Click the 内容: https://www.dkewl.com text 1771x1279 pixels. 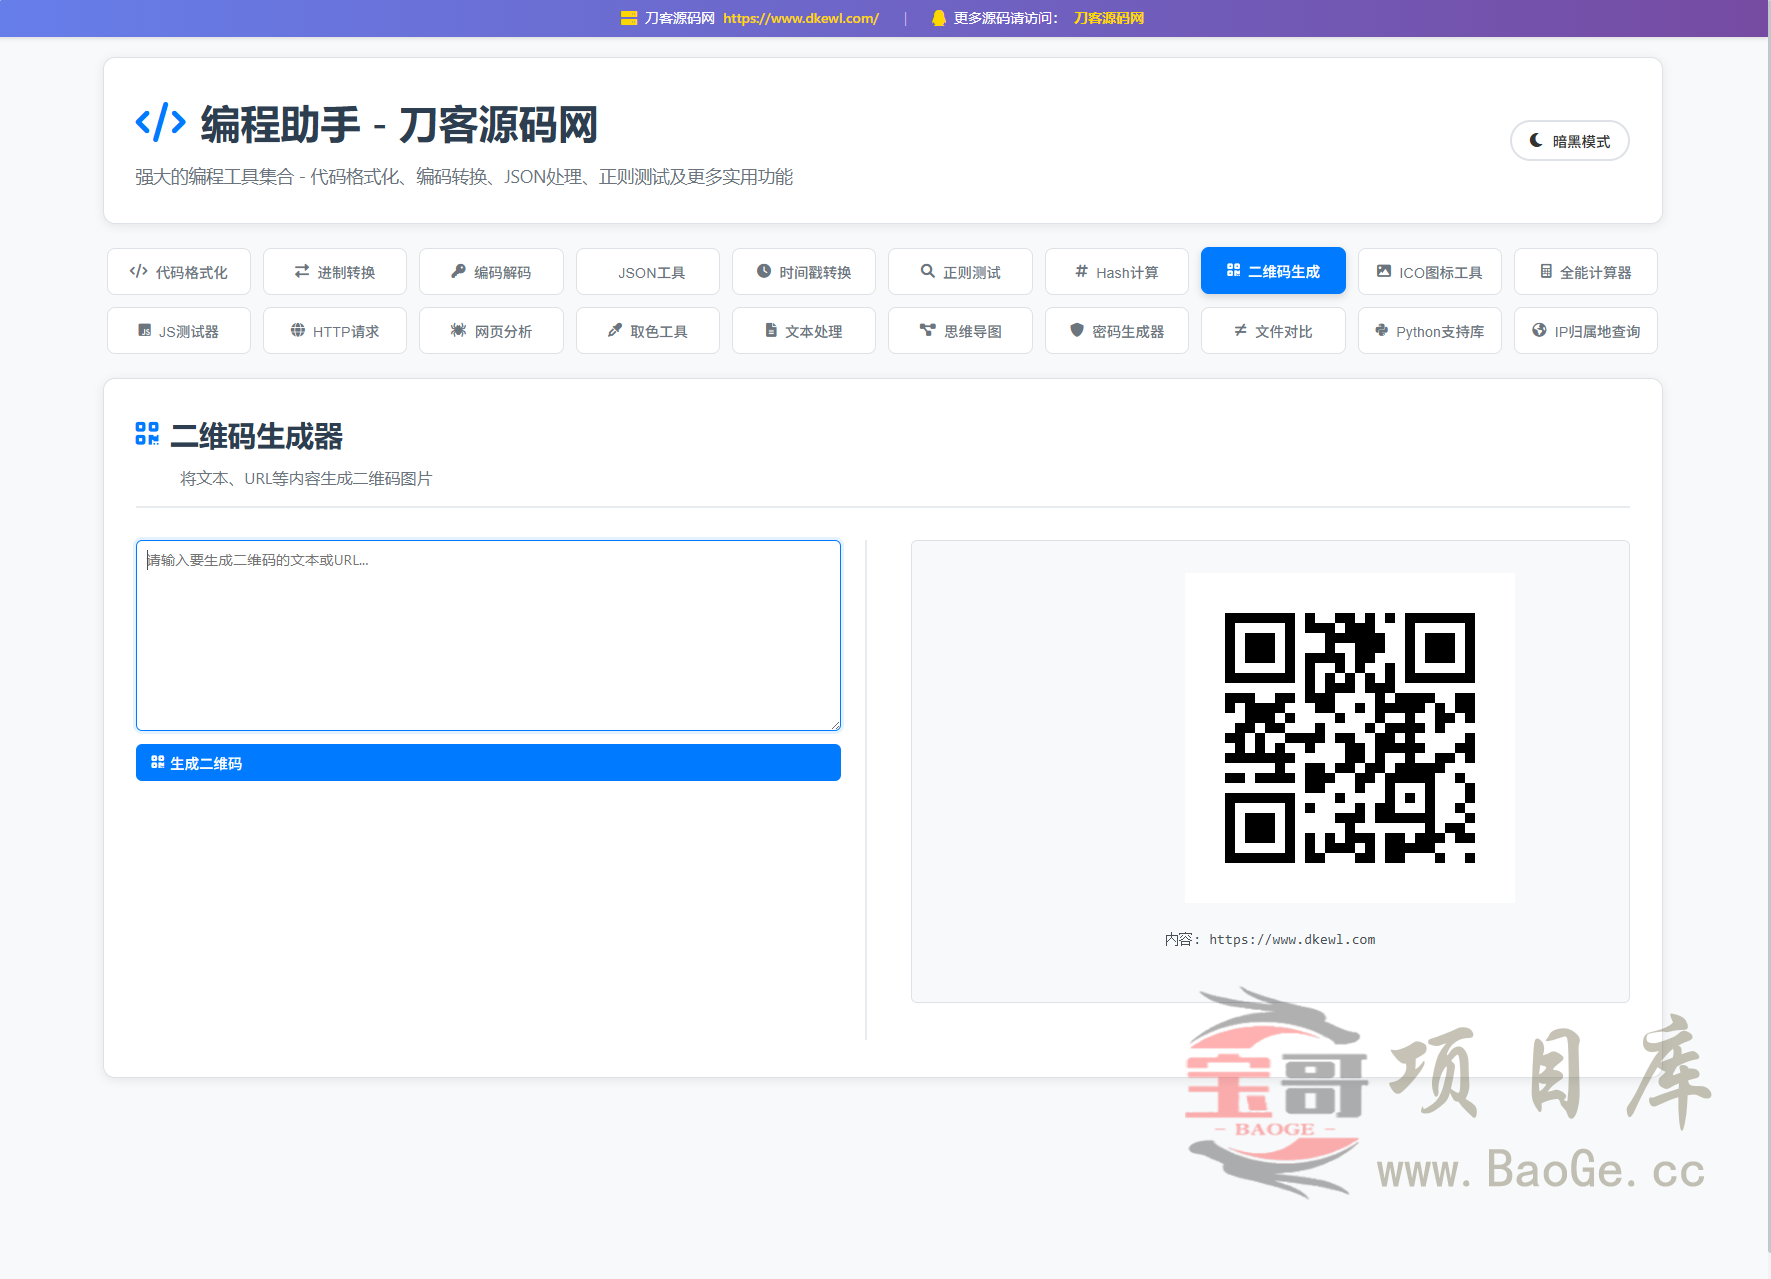1270,939
